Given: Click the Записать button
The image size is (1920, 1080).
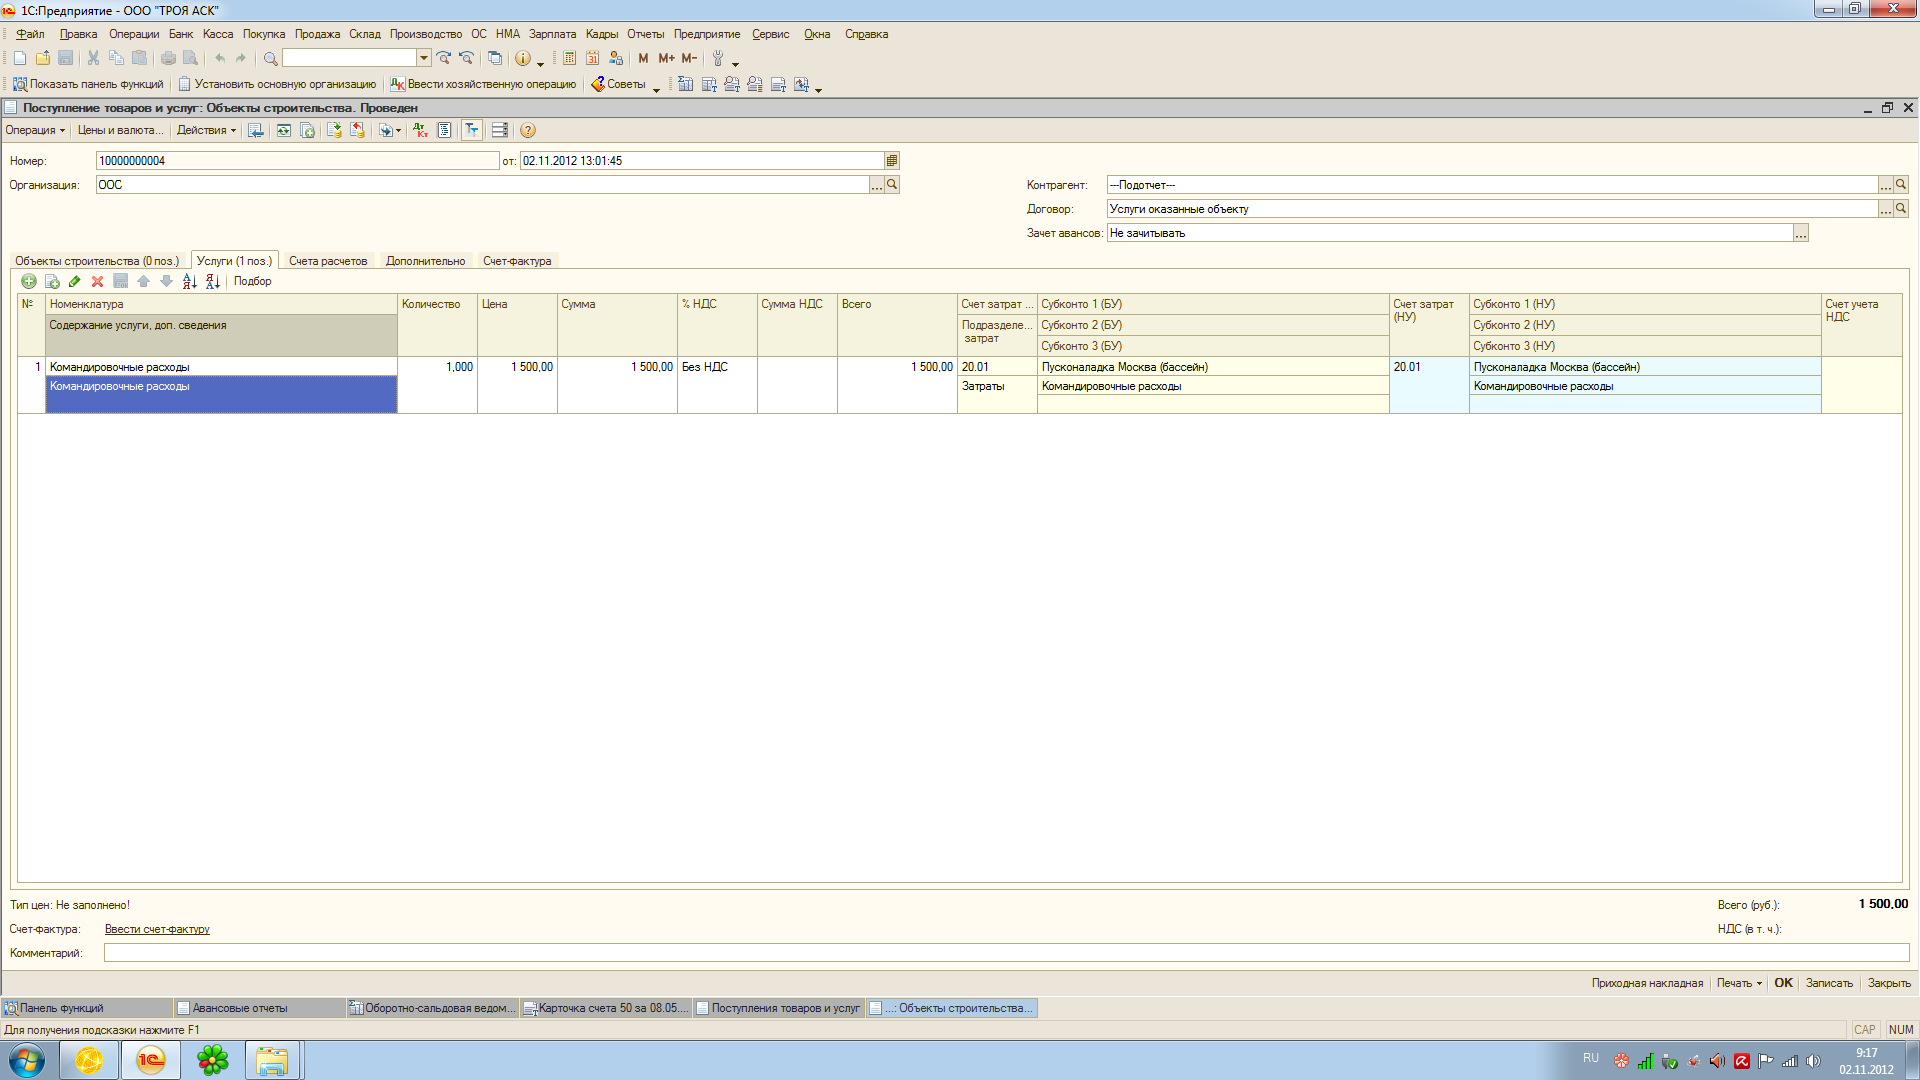Looking at the screenshot, I should (1828, 984).
